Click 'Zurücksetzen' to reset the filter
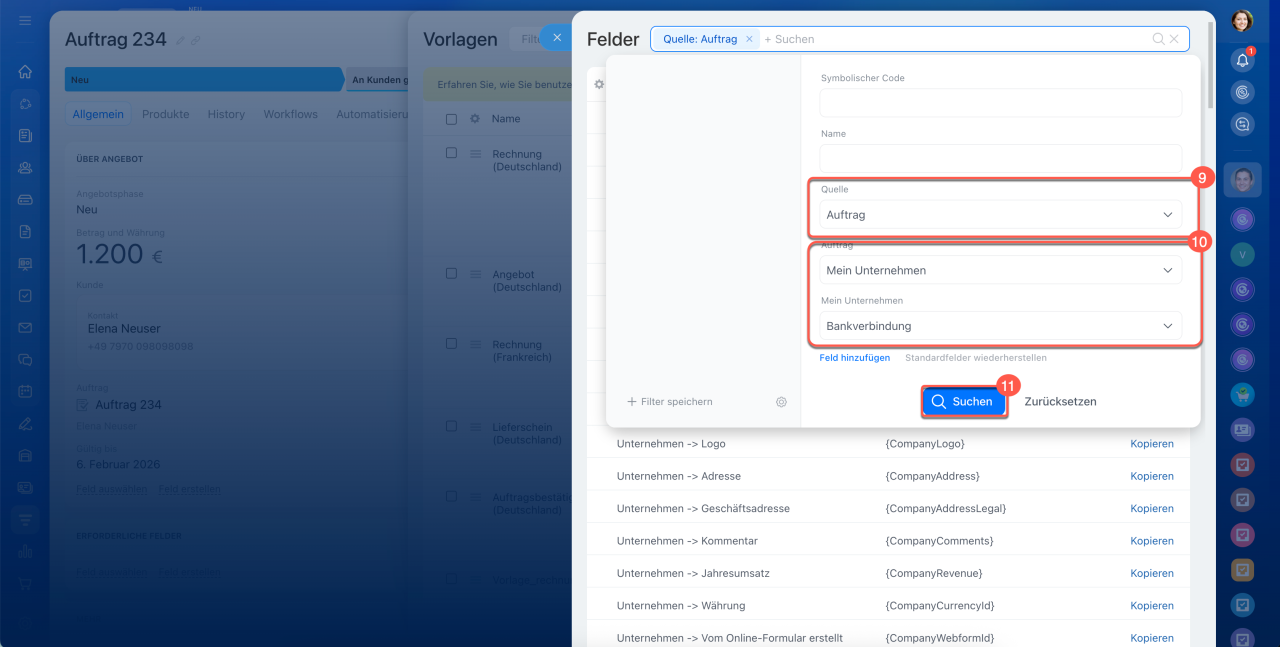The height and width of the screenshot is (647, 1280). coord(1060,401)
